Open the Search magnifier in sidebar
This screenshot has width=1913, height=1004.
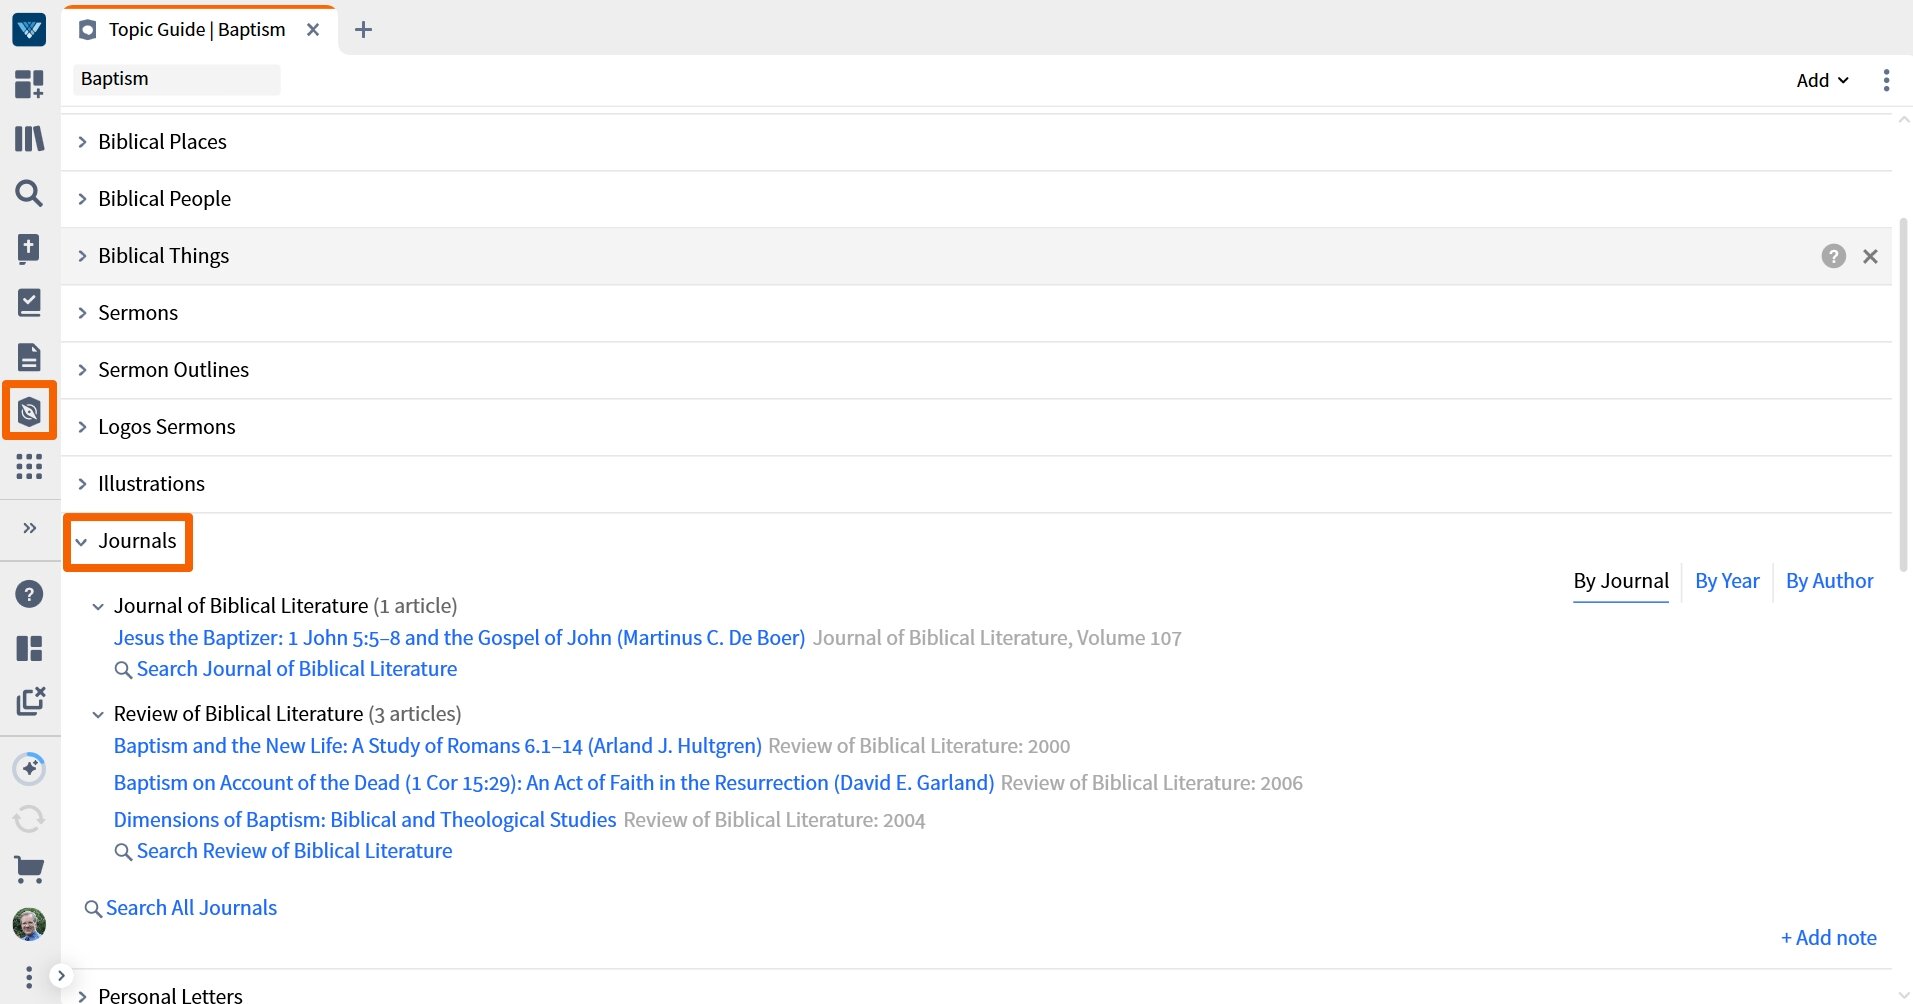pos(29,193)
